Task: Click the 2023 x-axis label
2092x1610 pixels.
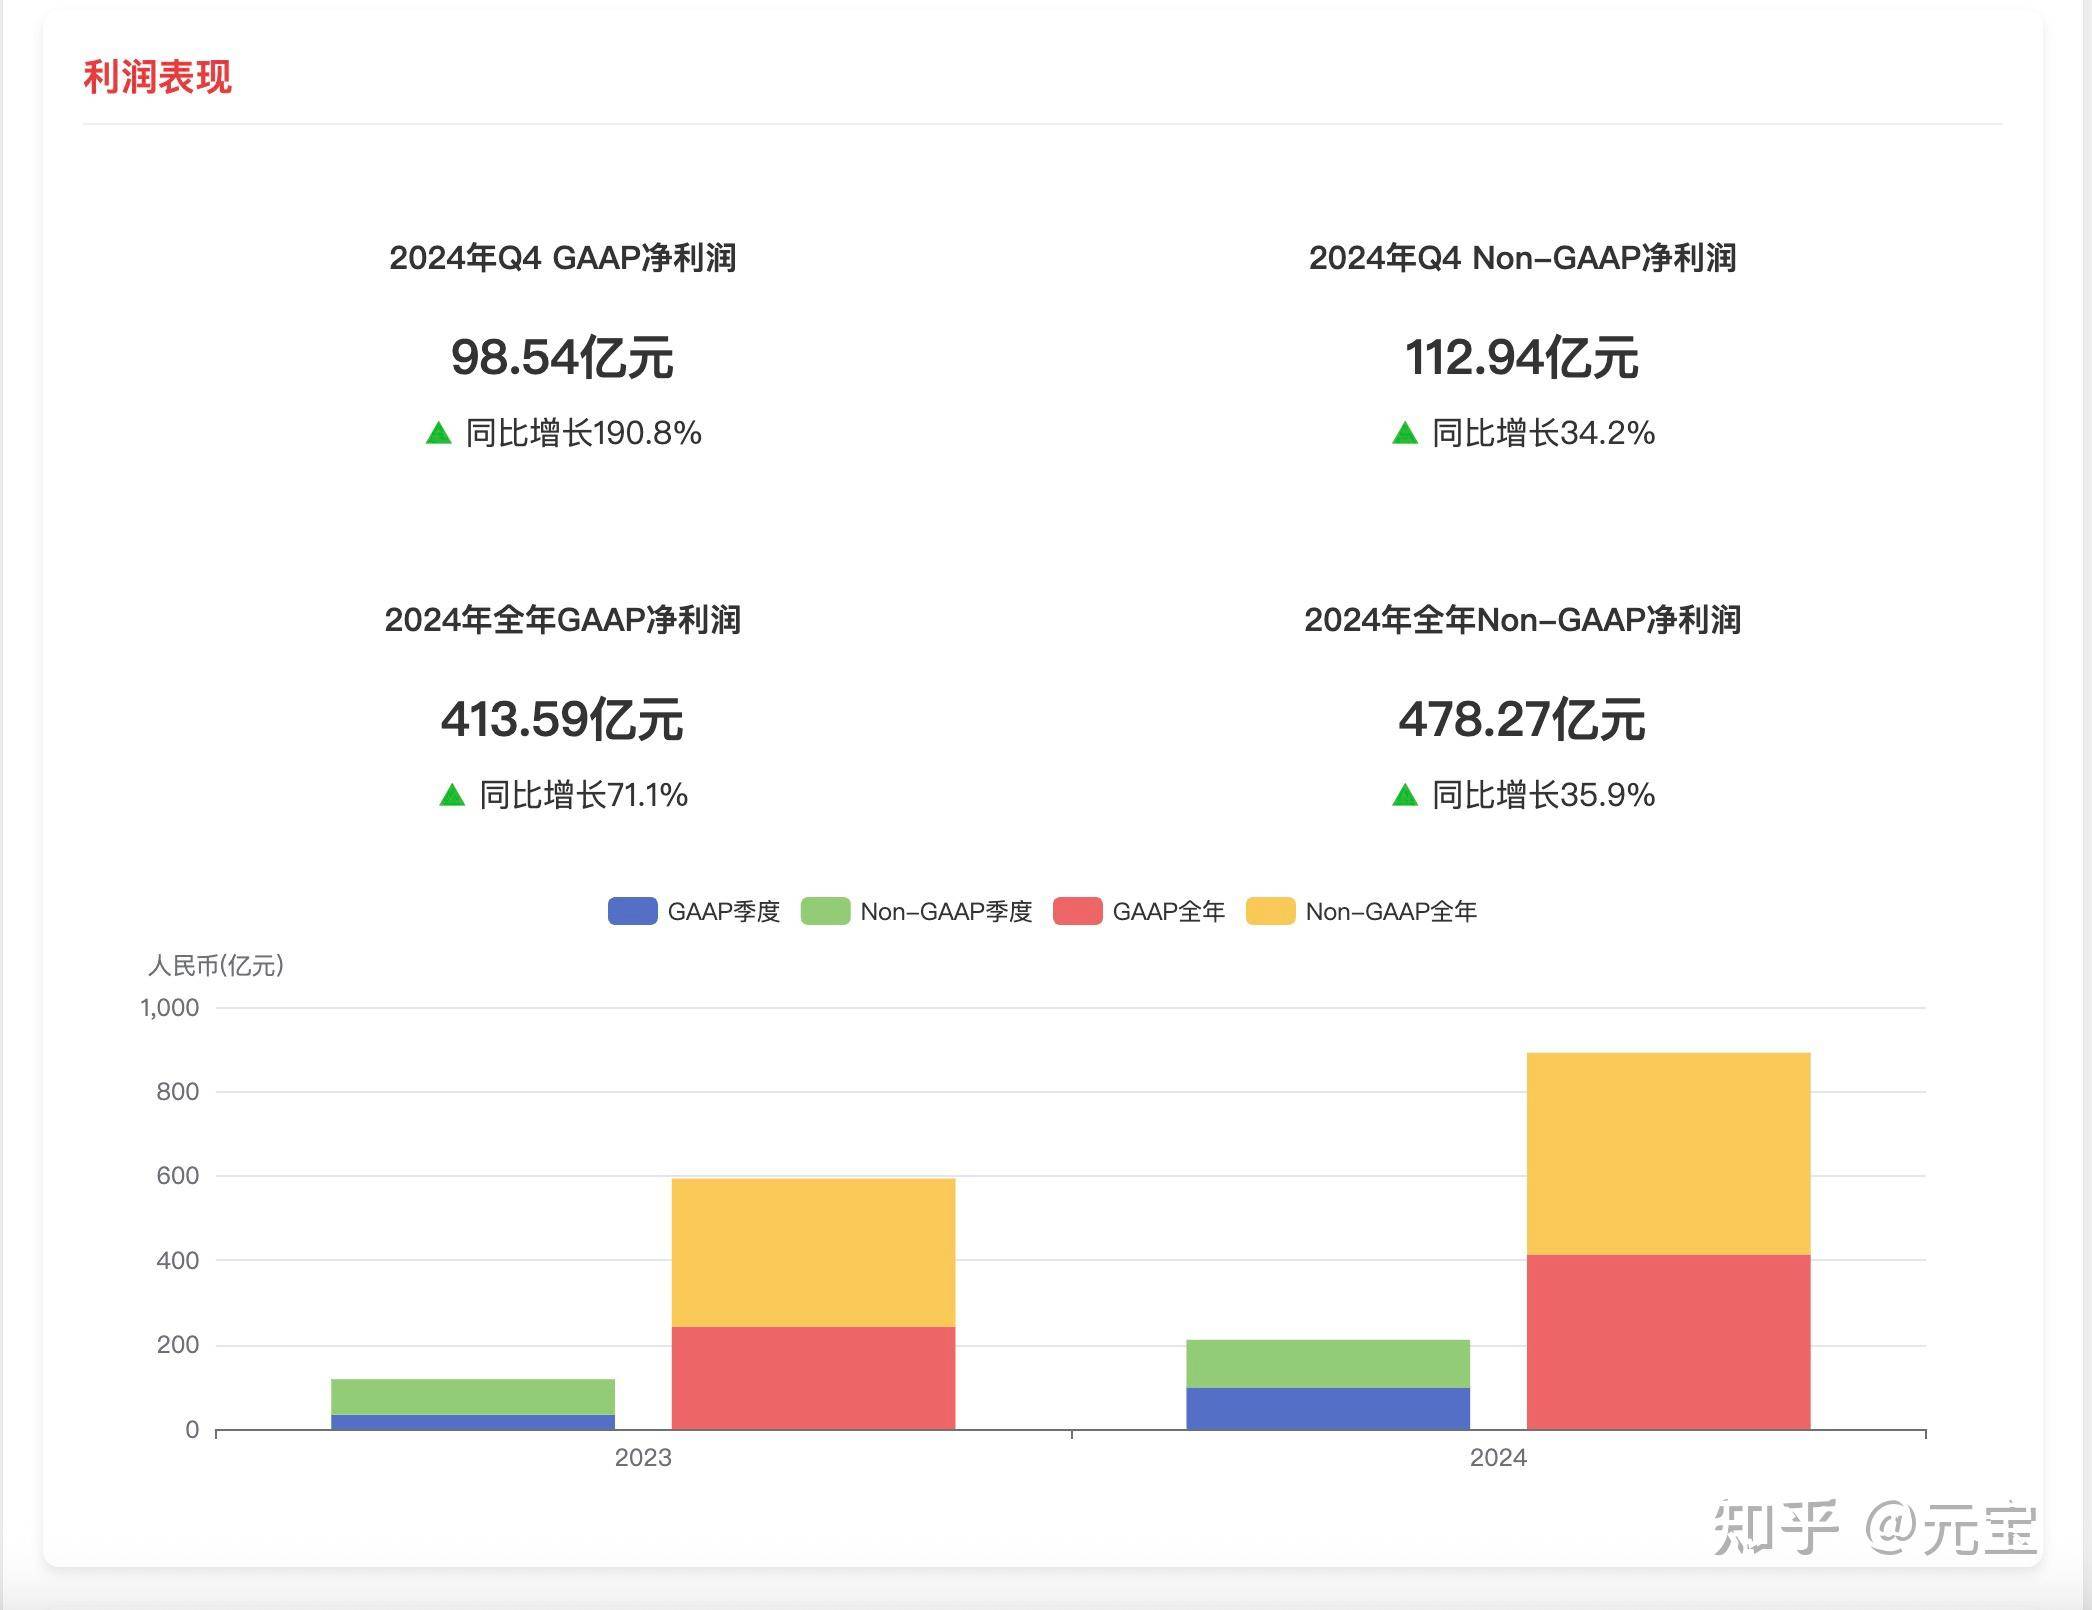Action: (643, 1458)
